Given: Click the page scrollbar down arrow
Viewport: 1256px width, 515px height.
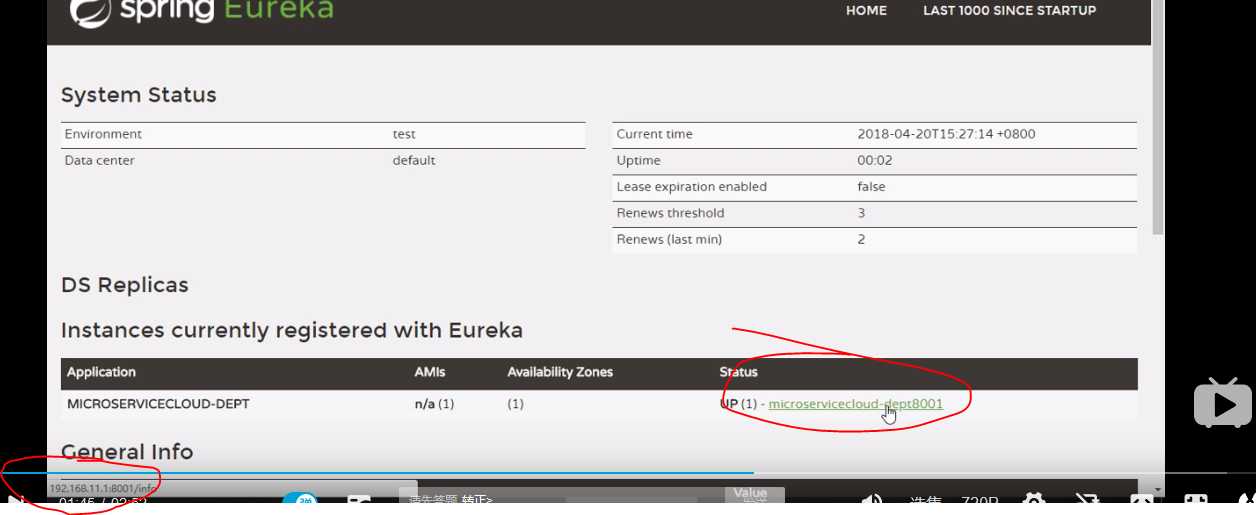Looking at the screenshot, I should click(1158, 490).
